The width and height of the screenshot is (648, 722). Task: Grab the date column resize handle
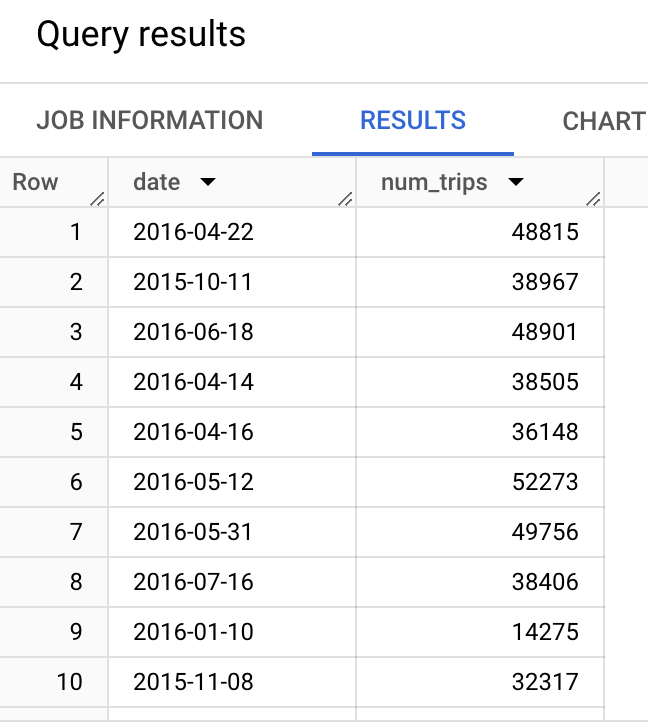click(345, 198)
